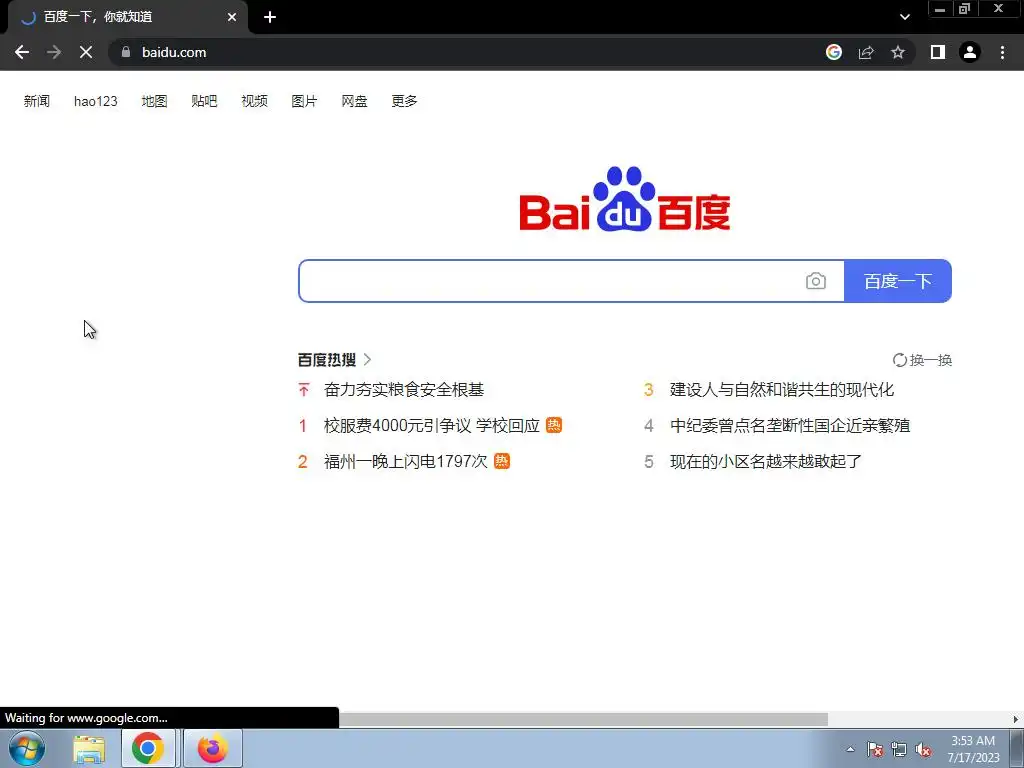Open the Google icon in the address bar
Viewport: 1024px width, 768px height.
coord(834,52)
